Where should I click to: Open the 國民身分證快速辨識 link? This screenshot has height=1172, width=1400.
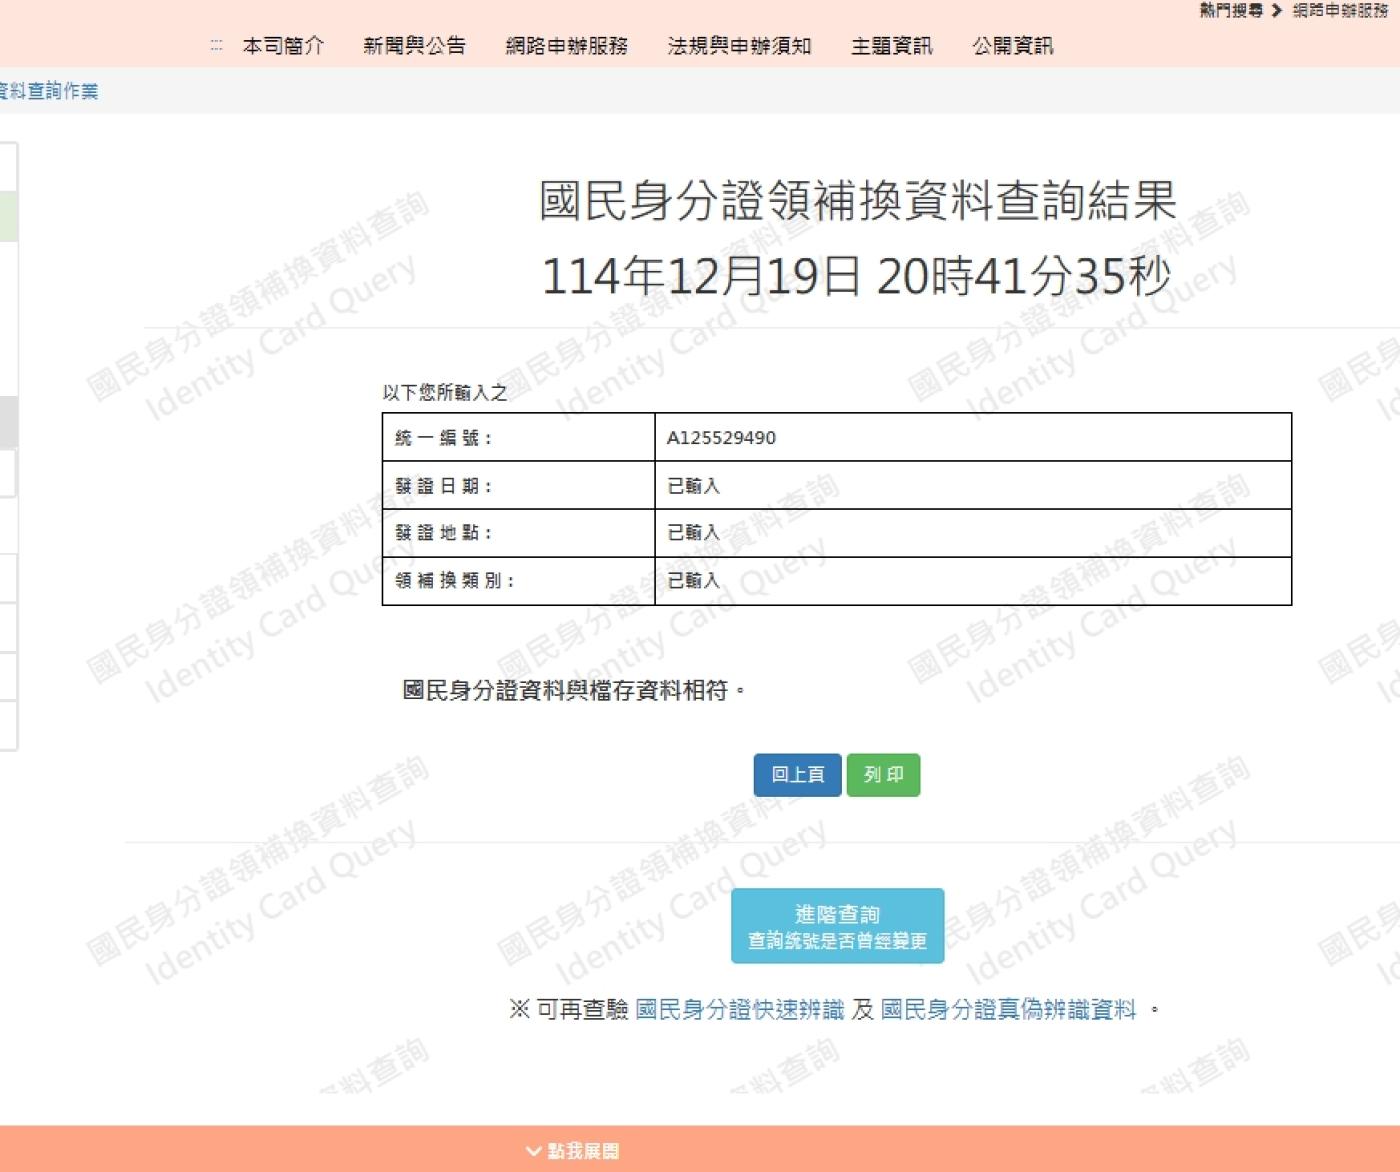[x=739, y=1010]
